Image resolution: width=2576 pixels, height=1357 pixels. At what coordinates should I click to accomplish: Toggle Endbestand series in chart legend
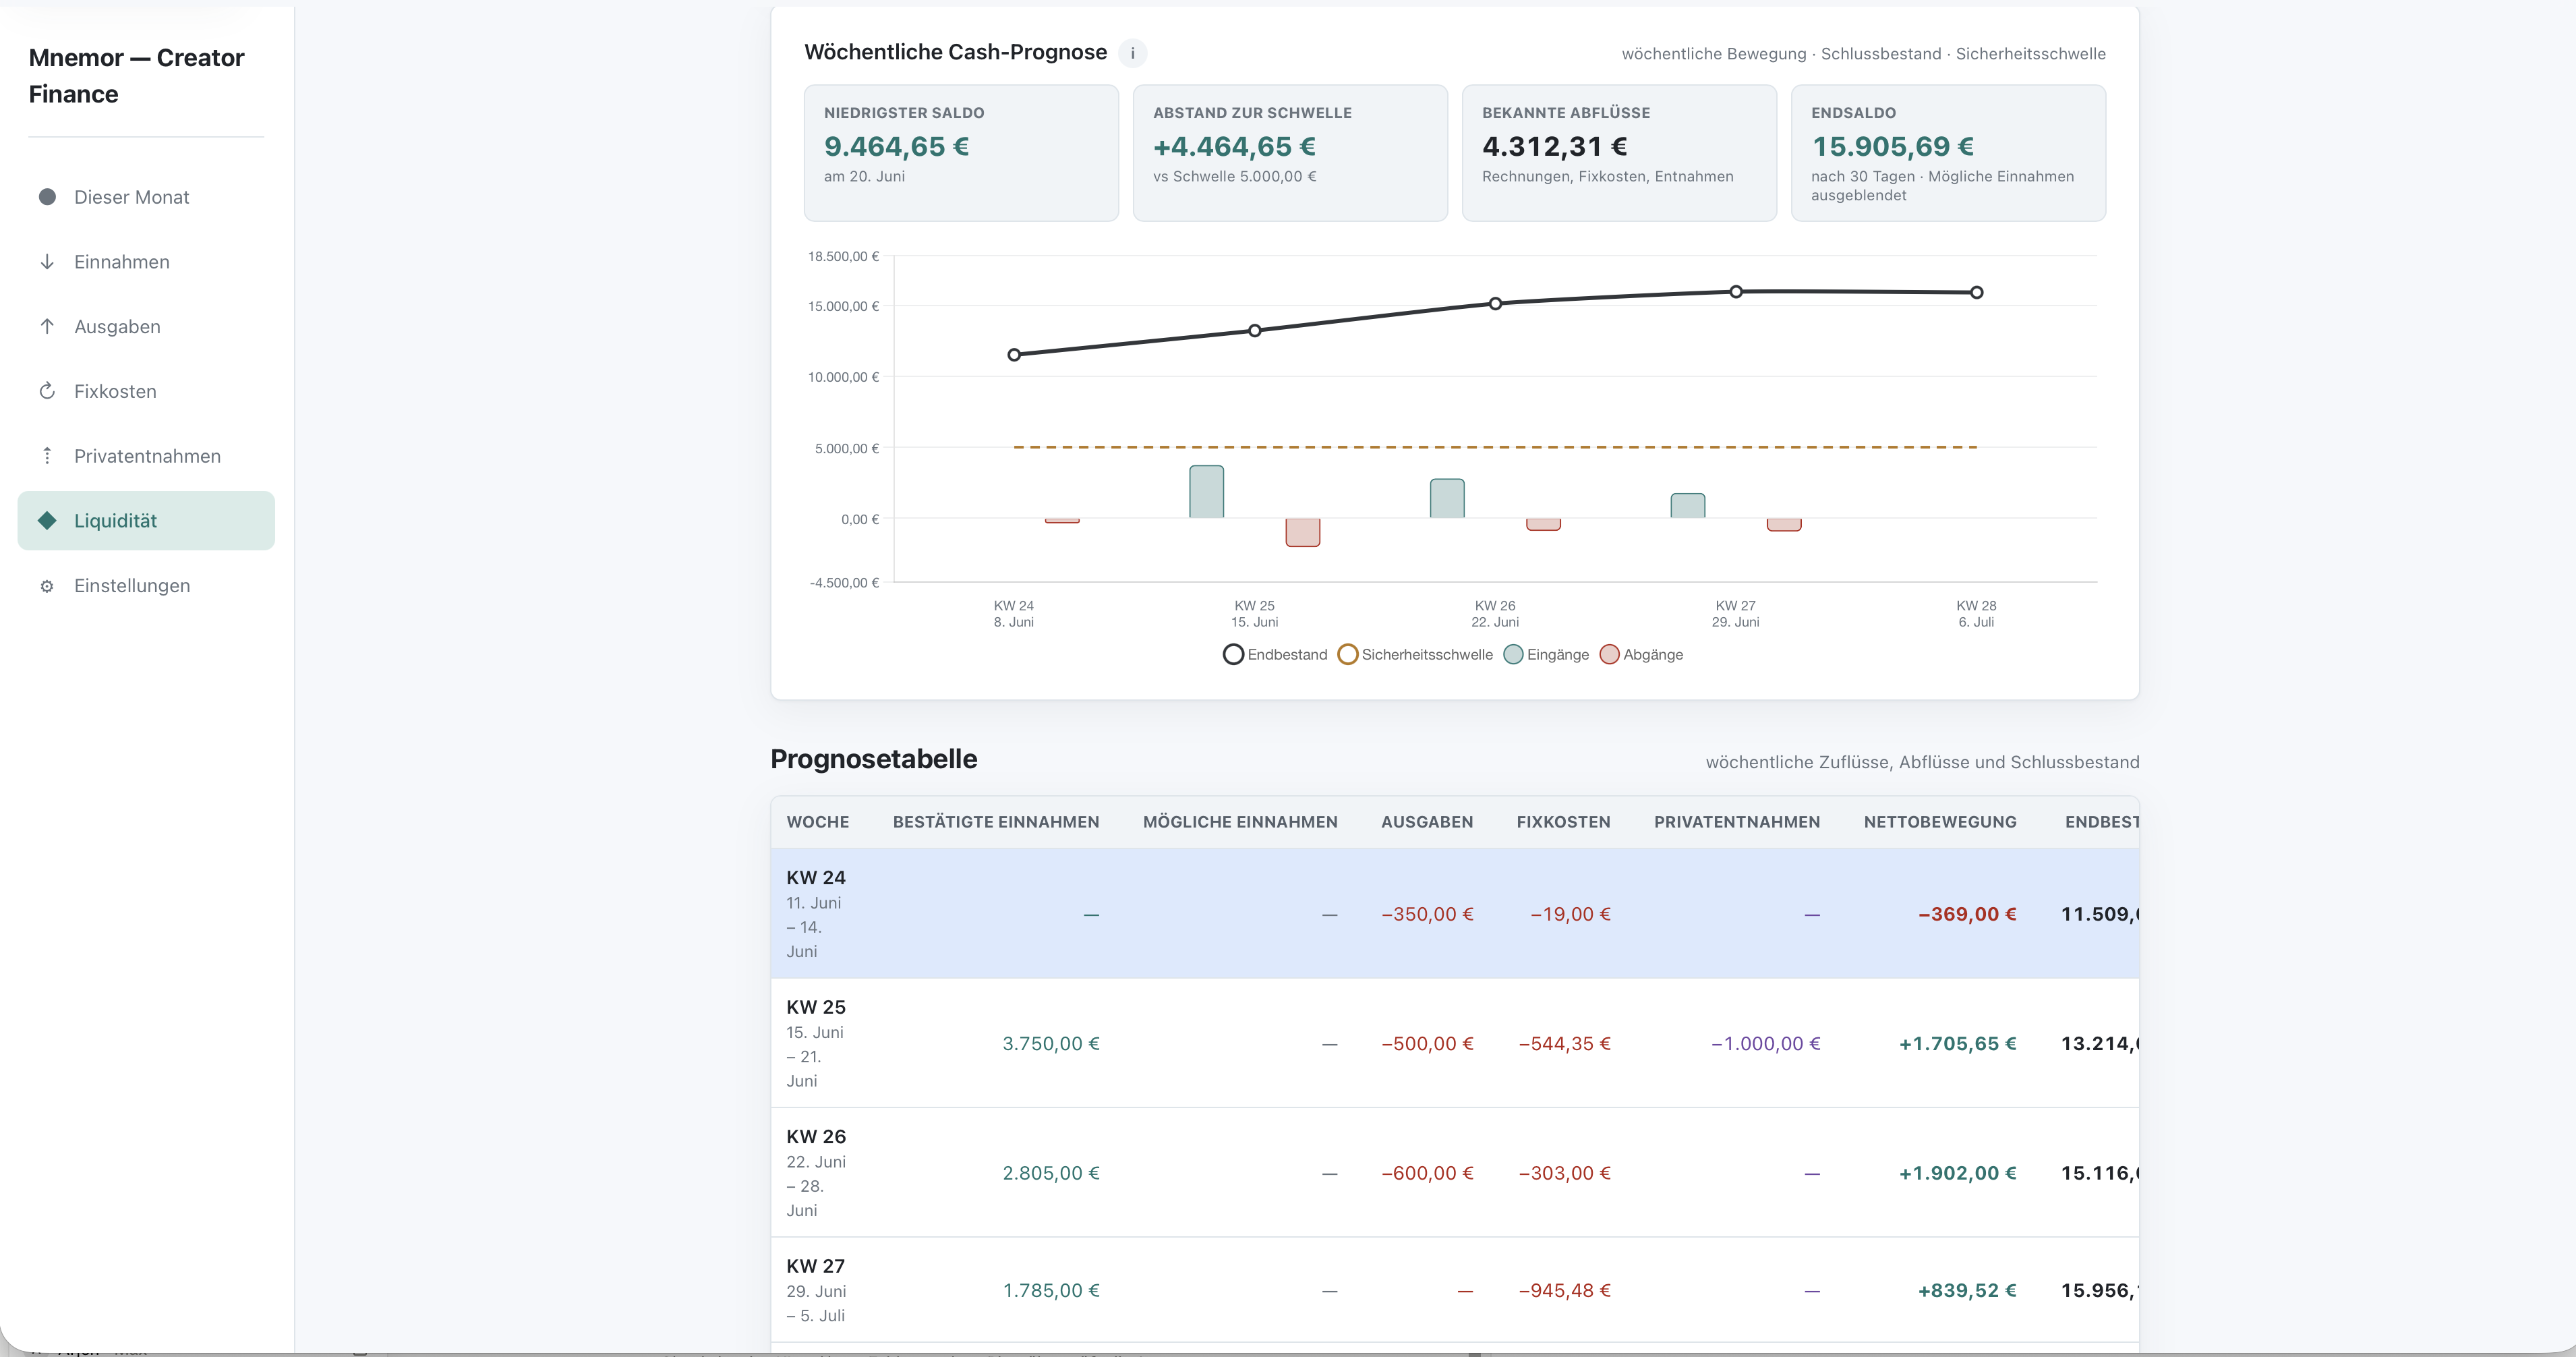[1275, 655]
